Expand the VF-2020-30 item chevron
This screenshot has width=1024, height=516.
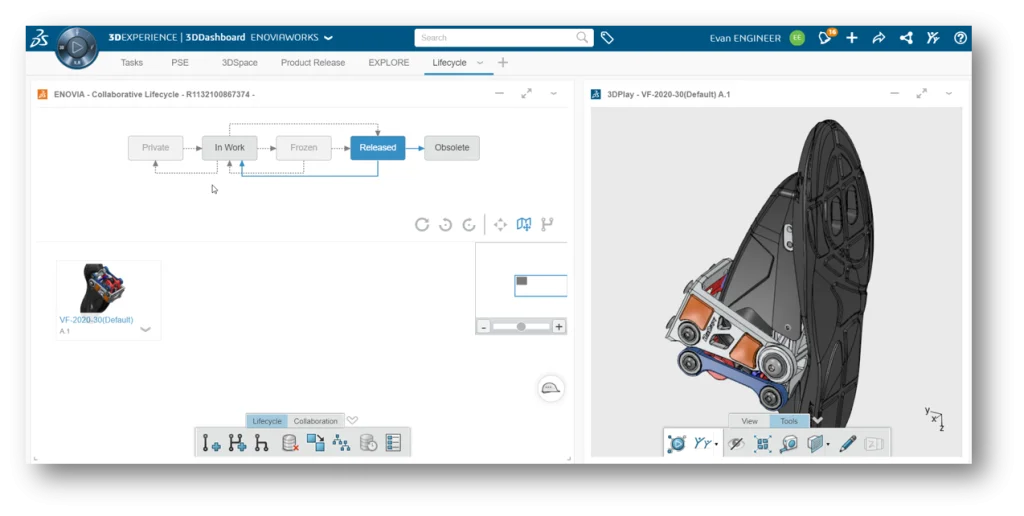pos(146,329)
